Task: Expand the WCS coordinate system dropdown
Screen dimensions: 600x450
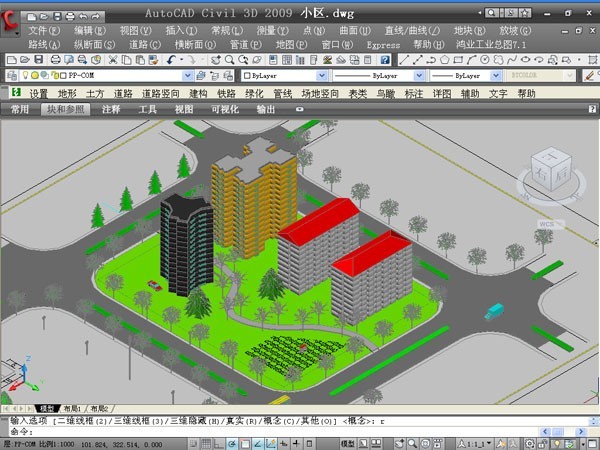Action: pos(562,224)
